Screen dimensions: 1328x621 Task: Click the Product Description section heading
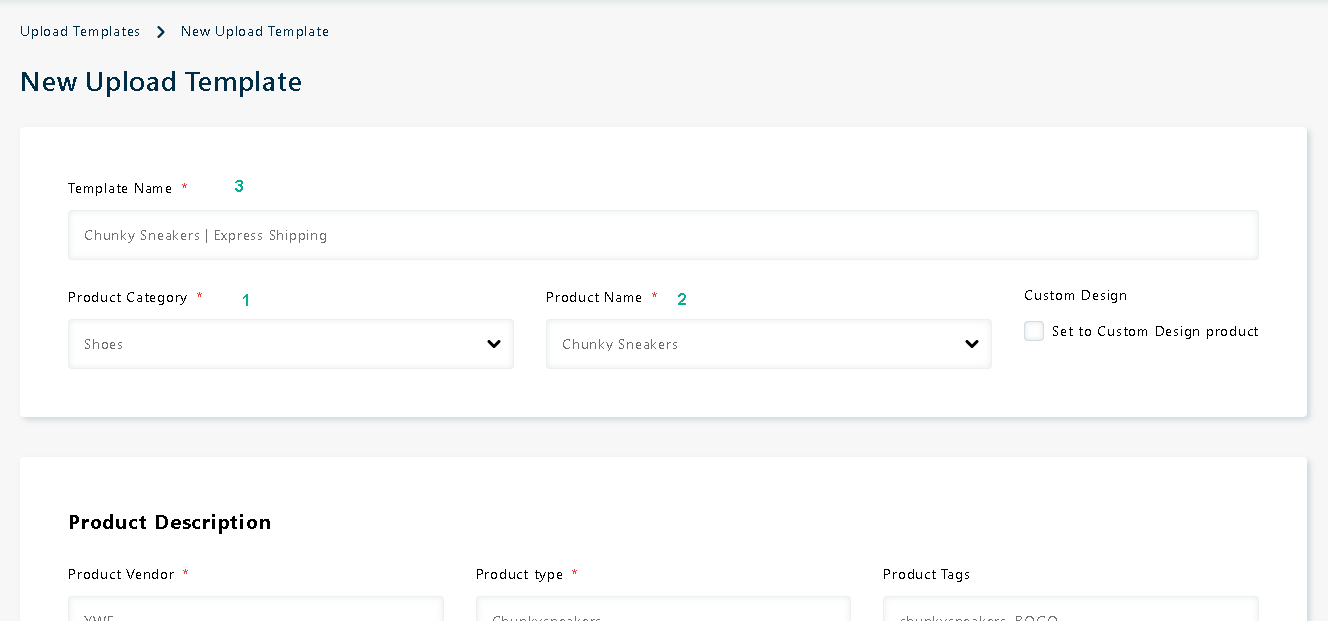point(169,522)
